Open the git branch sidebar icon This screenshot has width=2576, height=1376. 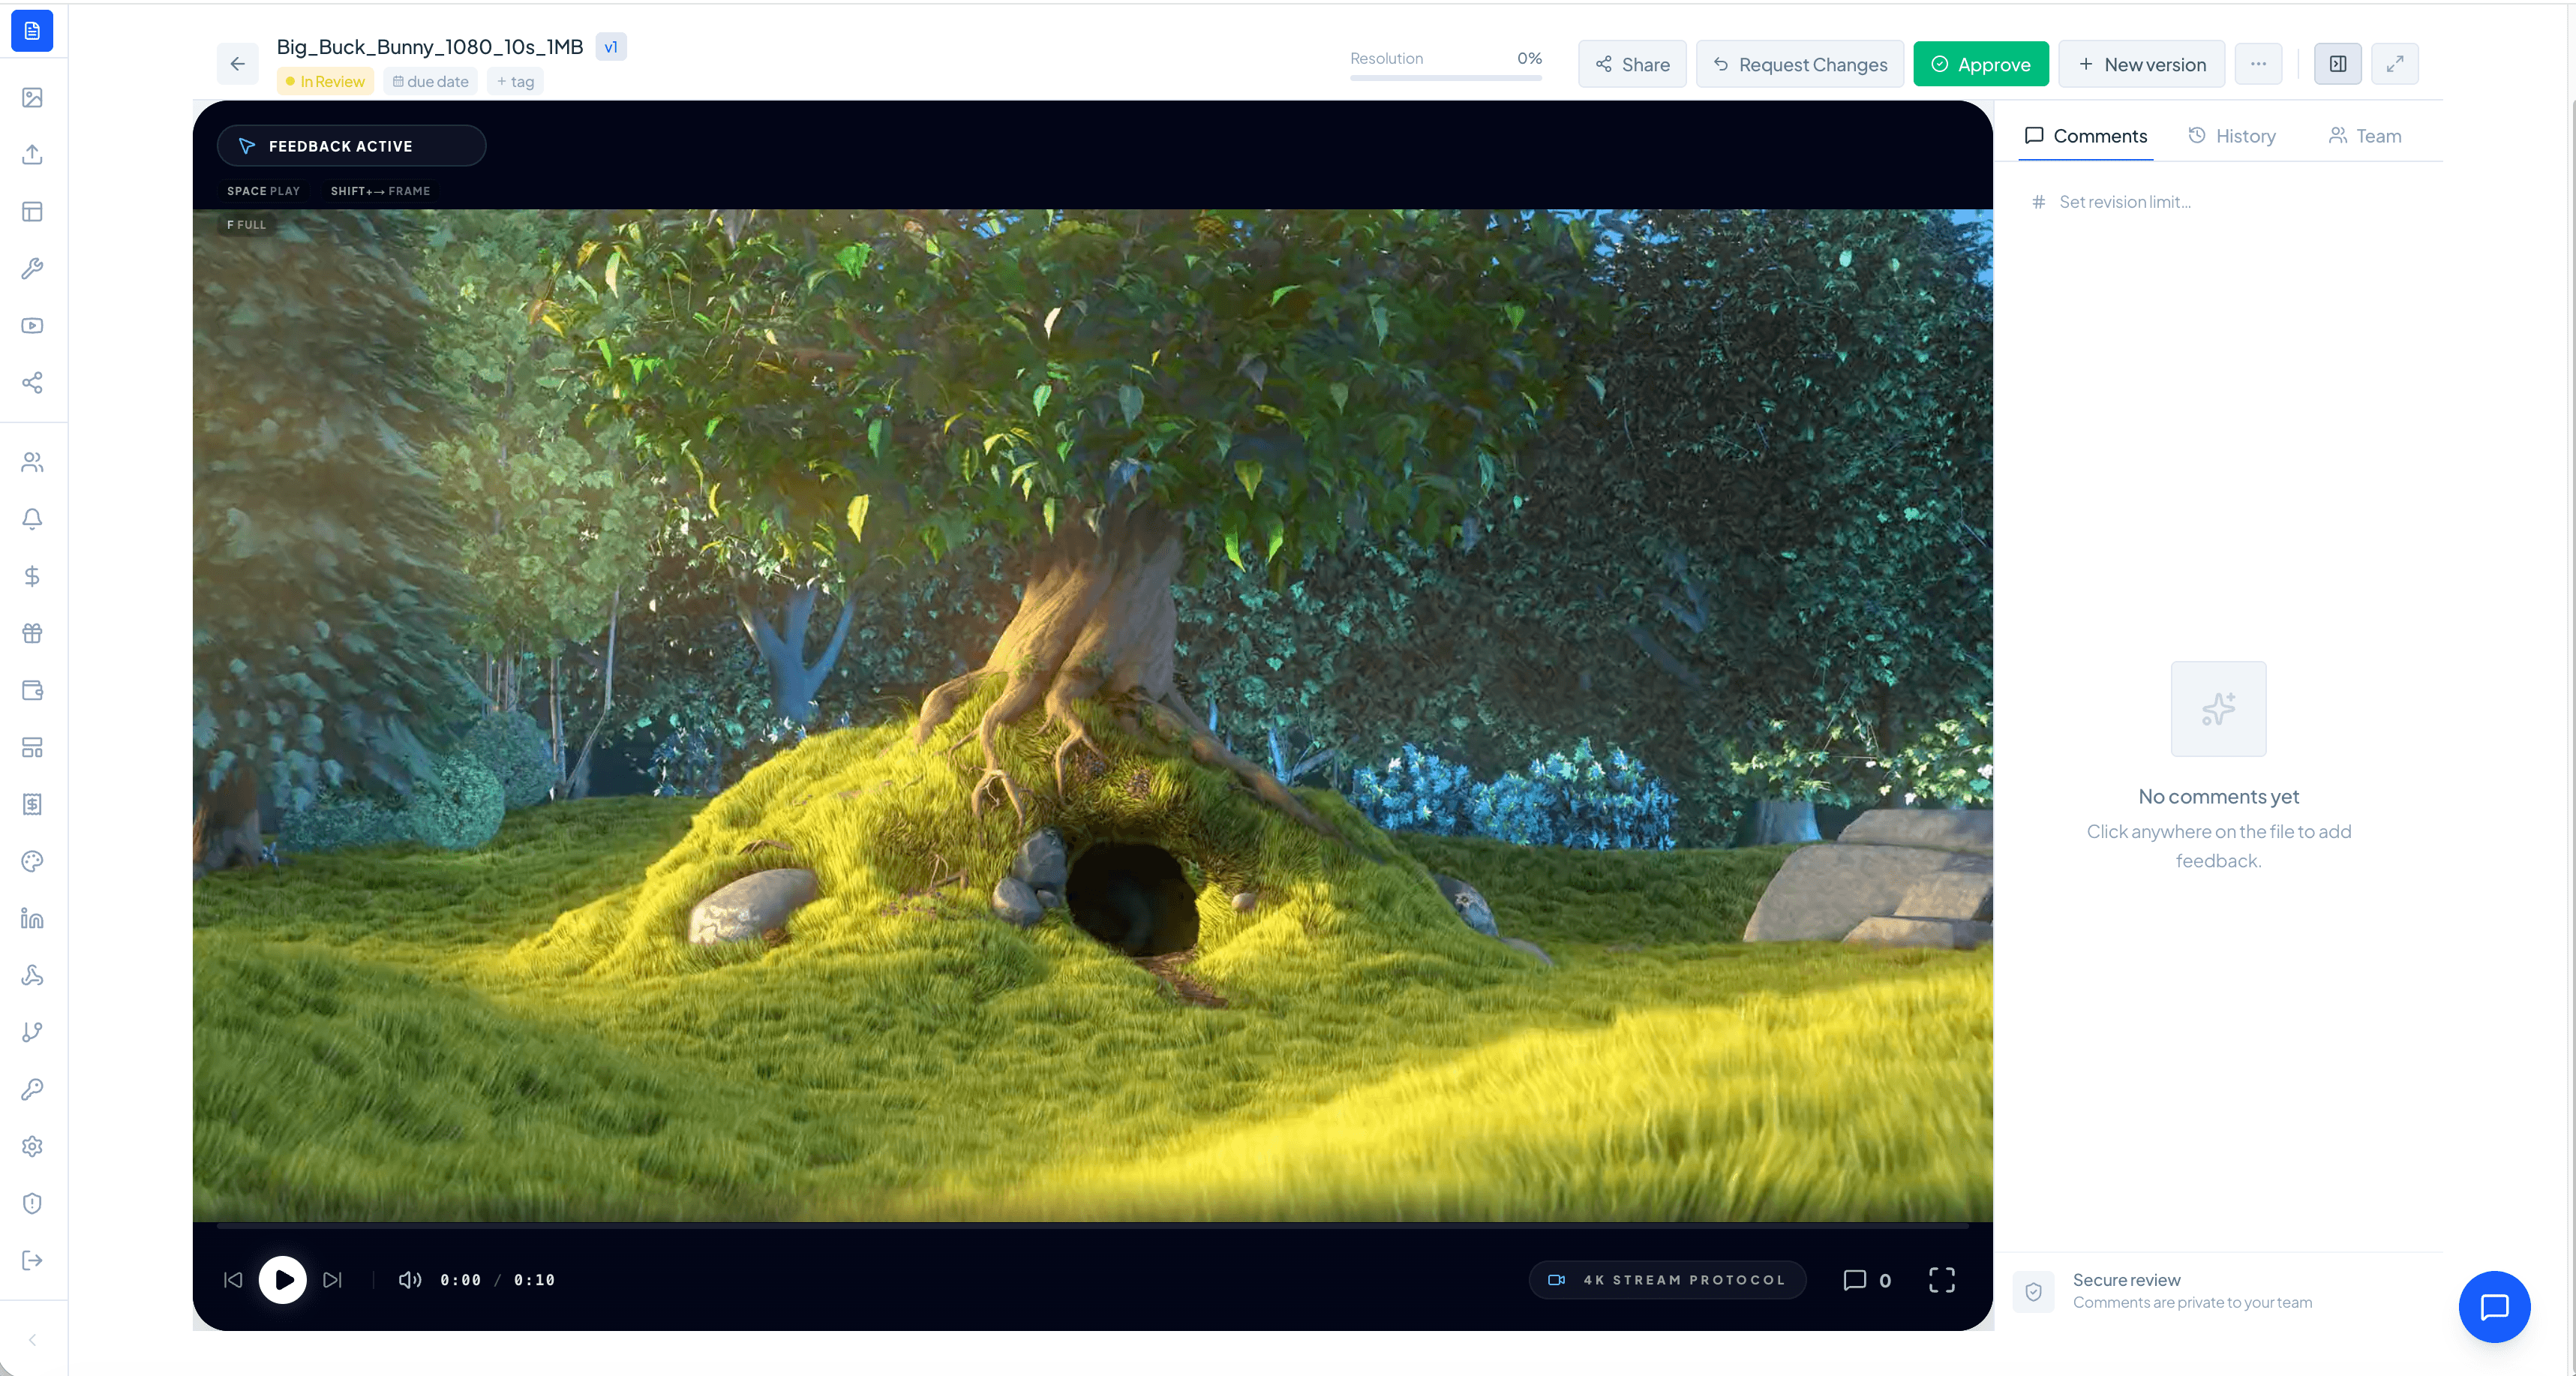(x=32, y=1032)
